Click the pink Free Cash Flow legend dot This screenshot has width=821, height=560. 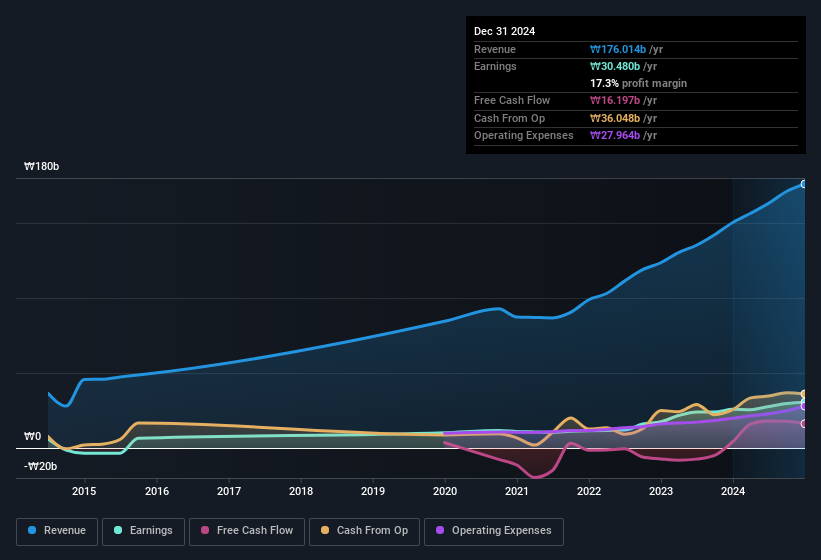point(206,530)
